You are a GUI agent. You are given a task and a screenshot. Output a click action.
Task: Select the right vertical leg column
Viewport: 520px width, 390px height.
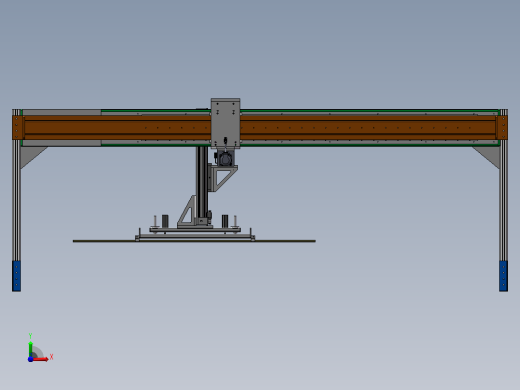pyautogui.click(x=503, y=200)
